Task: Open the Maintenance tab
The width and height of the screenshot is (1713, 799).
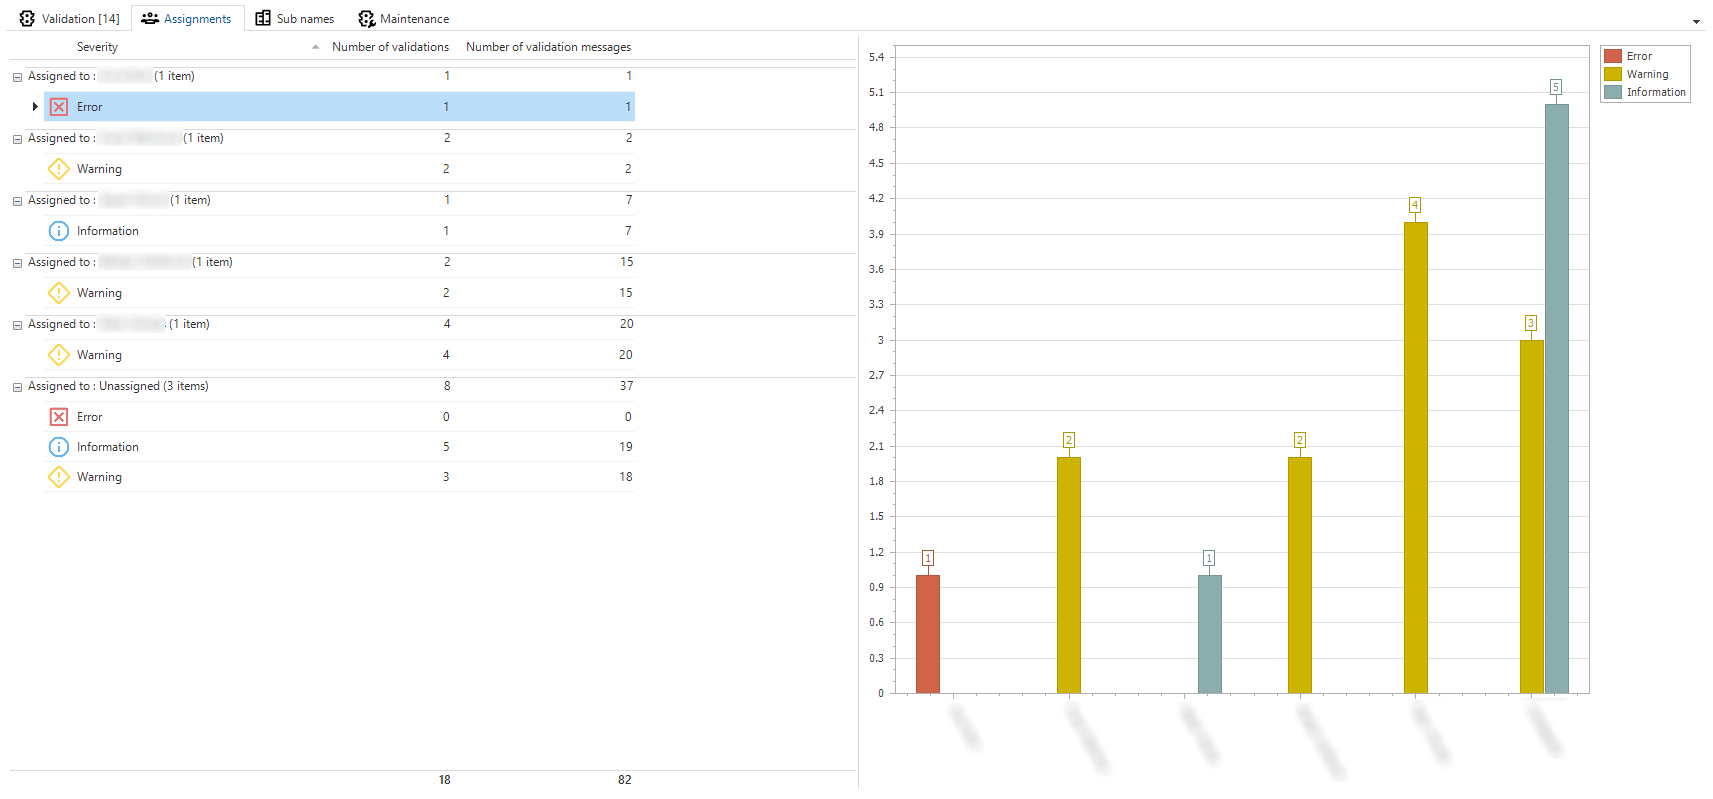Action: pos(404,18)
